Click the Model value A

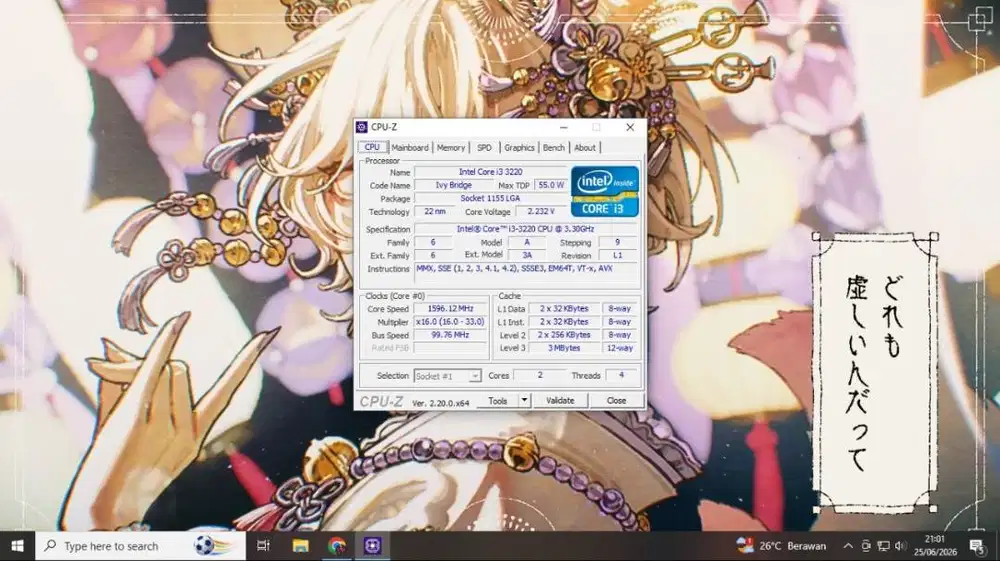point(527,242)
